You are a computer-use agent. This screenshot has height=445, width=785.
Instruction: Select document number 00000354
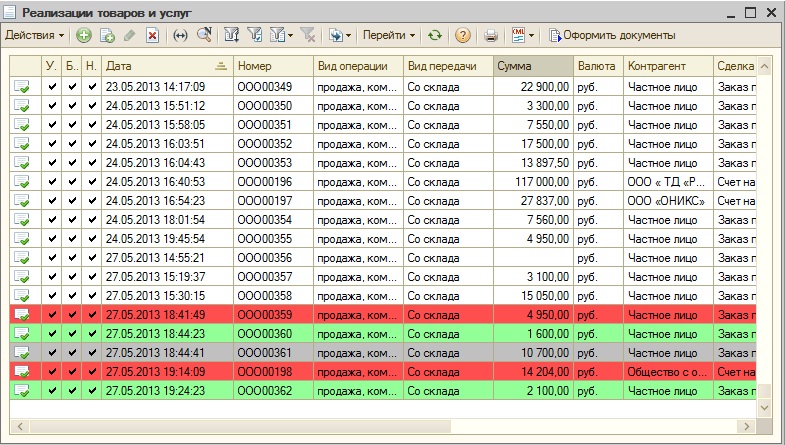[x=273, y=220]
